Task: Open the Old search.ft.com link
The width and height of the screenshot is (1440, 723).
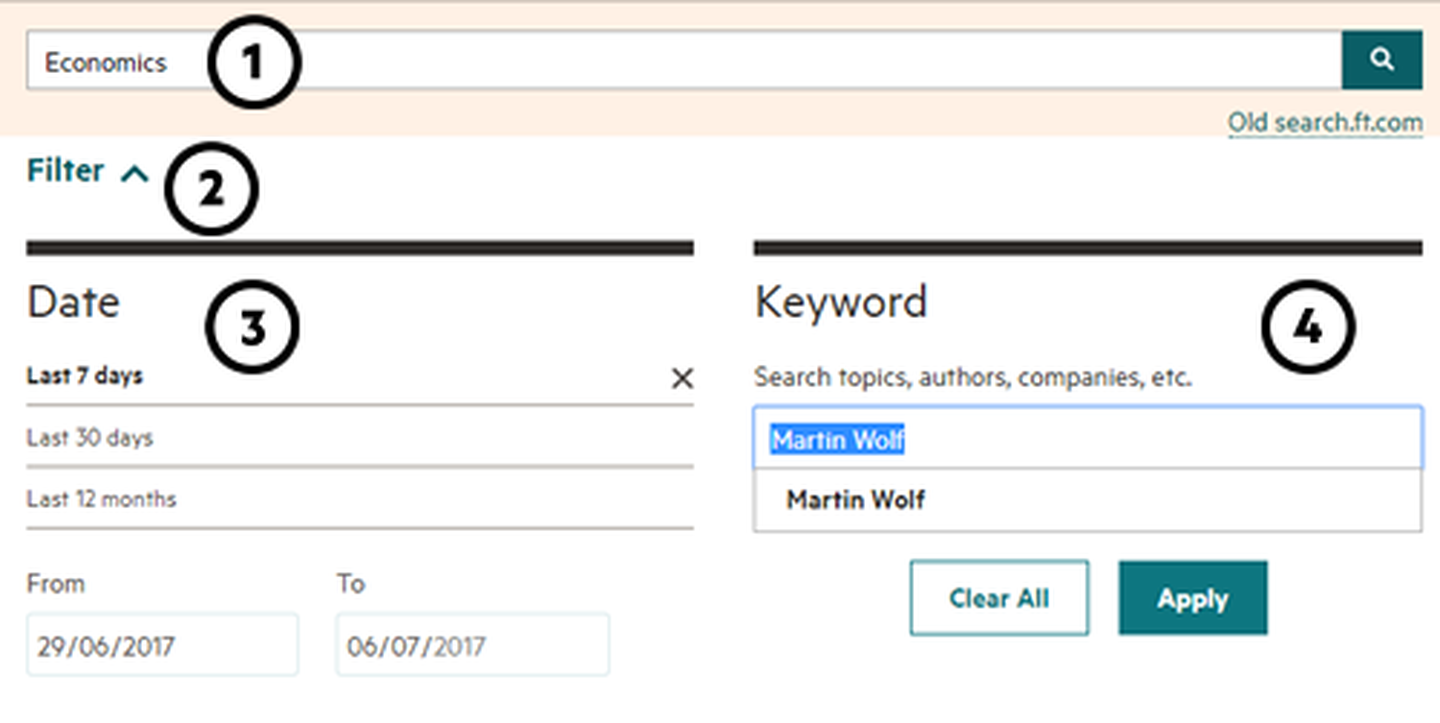Action: click(x=1325, y=121)
